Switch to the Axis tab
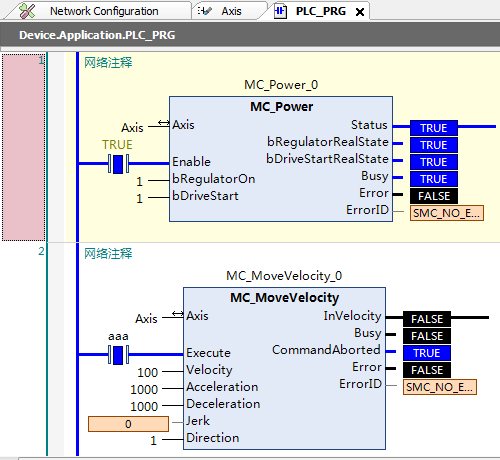500x460 pixels. [230, 11]
